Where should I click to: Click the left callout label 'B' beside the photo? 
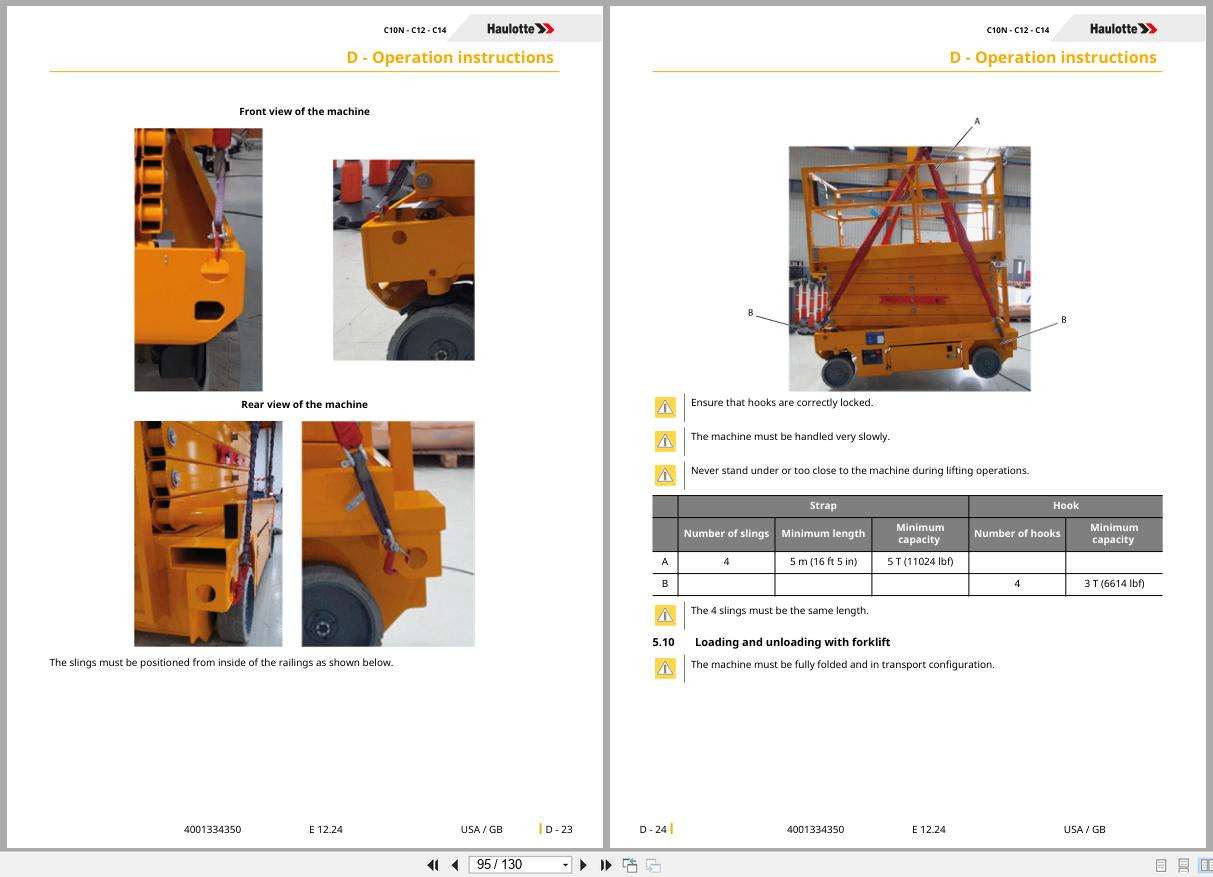[x=750, y=313]
